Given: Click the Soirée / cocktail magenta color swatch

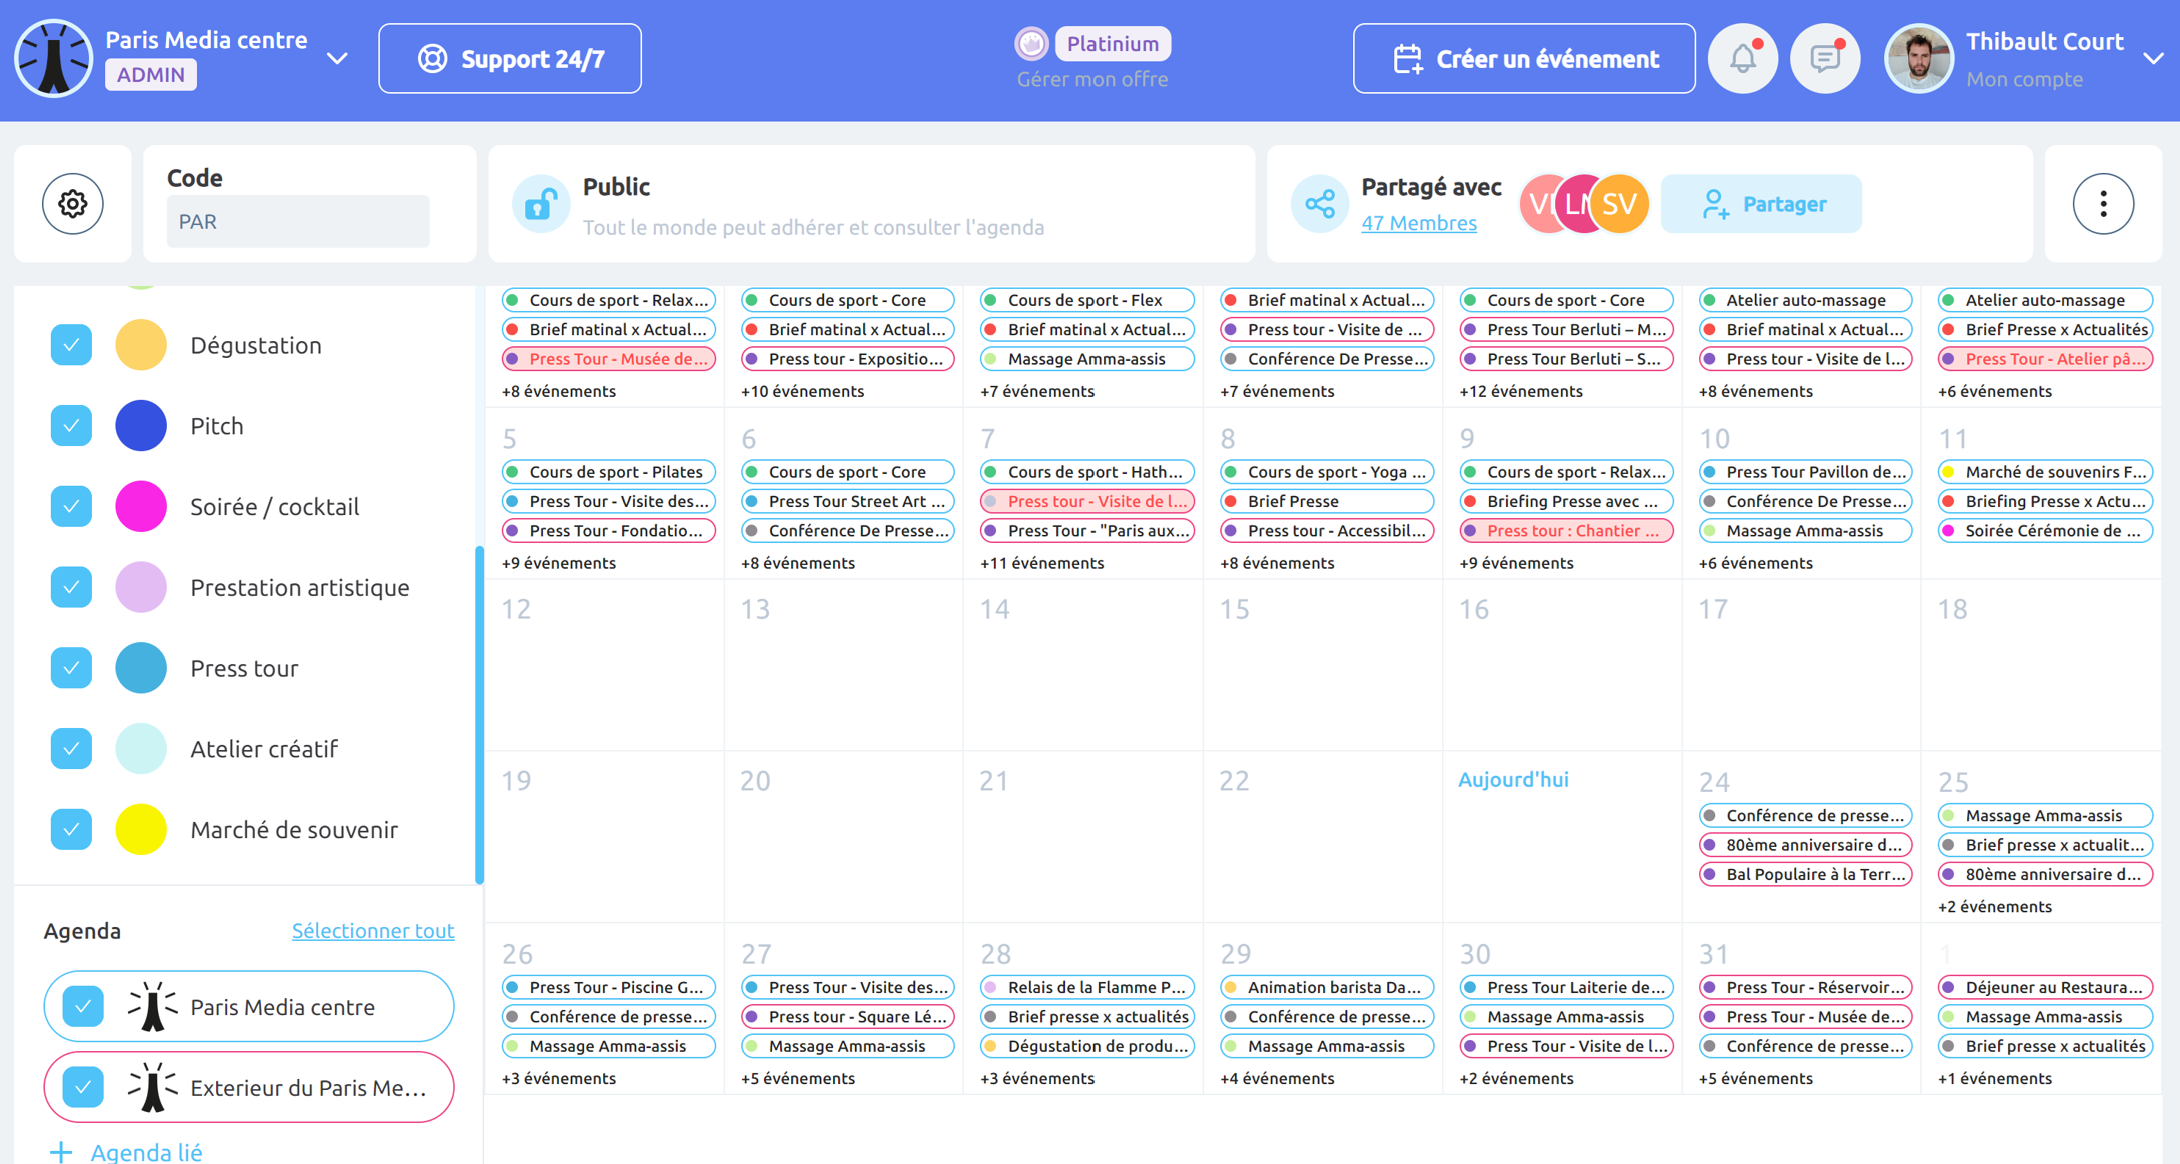Looking at the screenshot, I should click(x=141, y=506).
